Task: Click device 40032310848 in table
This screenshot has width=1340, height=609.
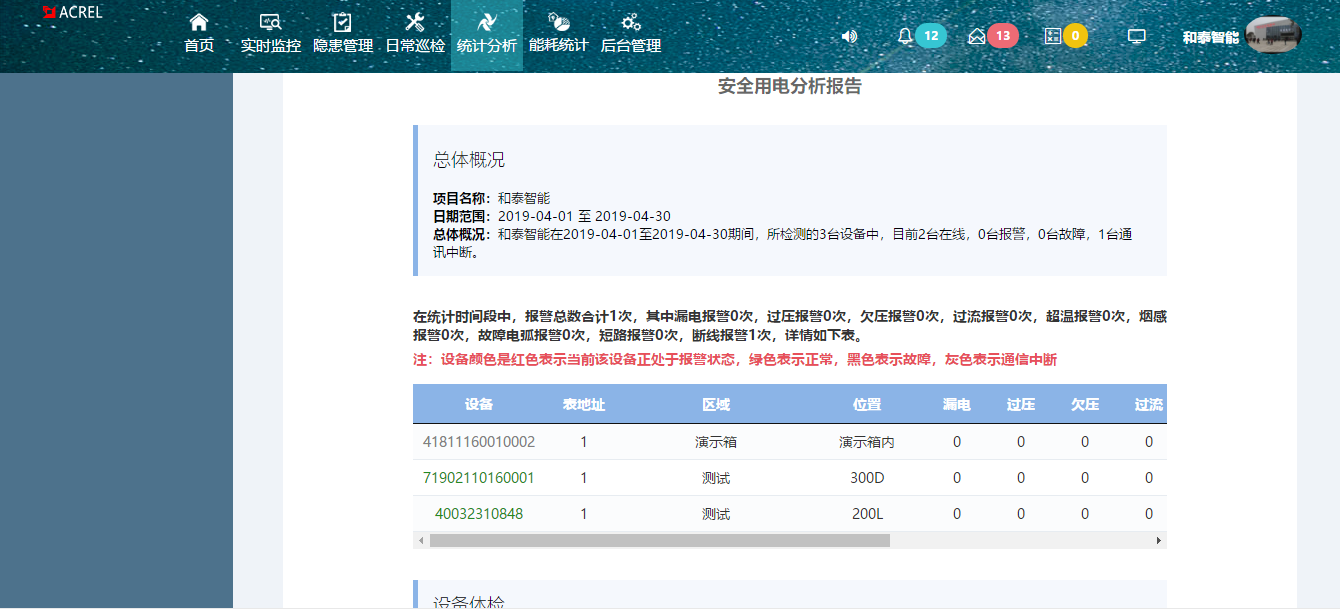Action: [479, 514]
